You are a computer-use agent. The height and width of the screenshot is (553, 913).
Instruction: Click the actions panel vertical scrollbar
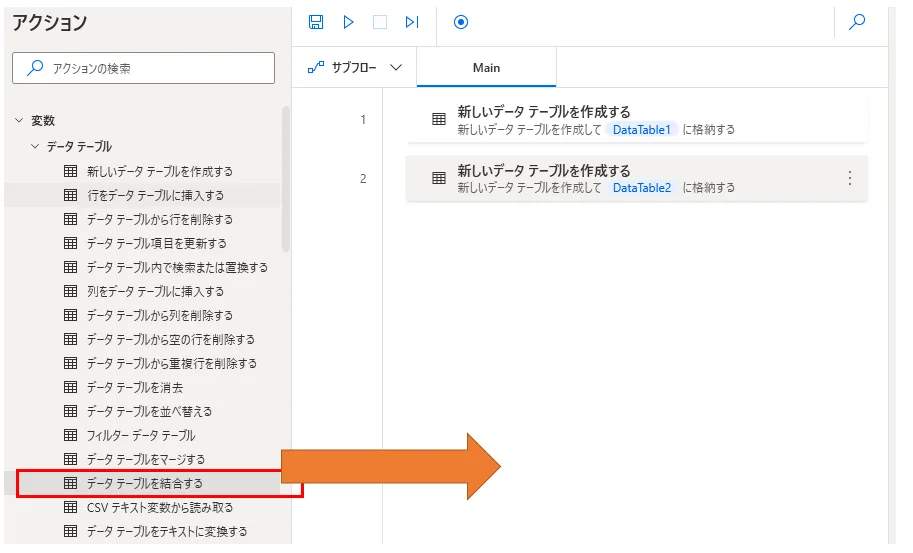pos(286,180)
